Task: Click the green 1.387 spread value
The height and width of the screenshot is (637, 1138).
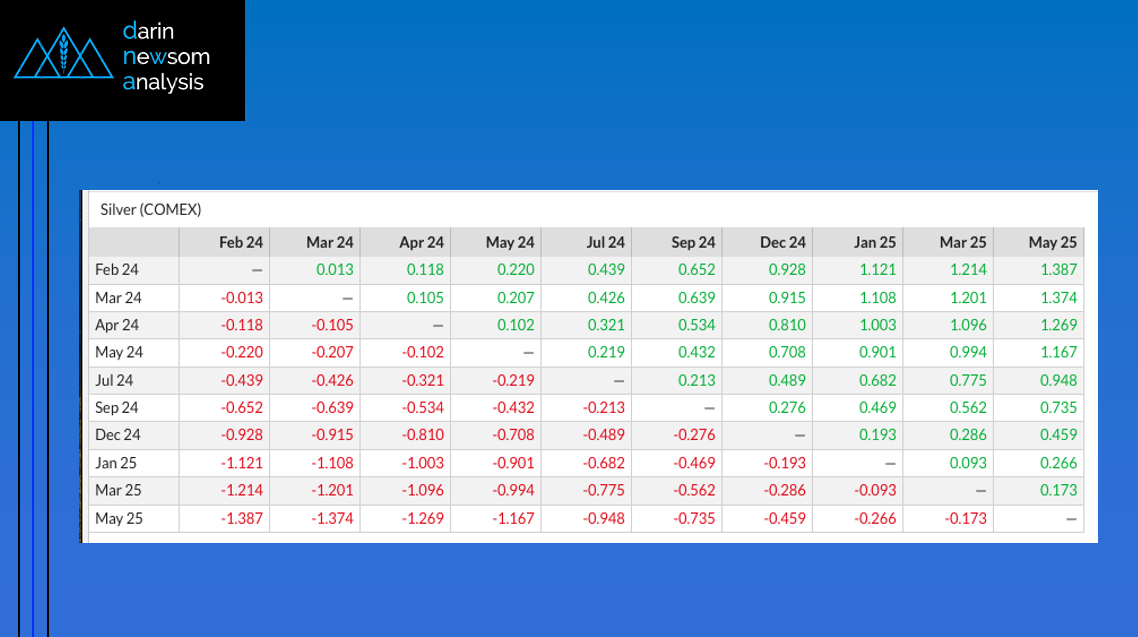Action: tap(1058, 270)
